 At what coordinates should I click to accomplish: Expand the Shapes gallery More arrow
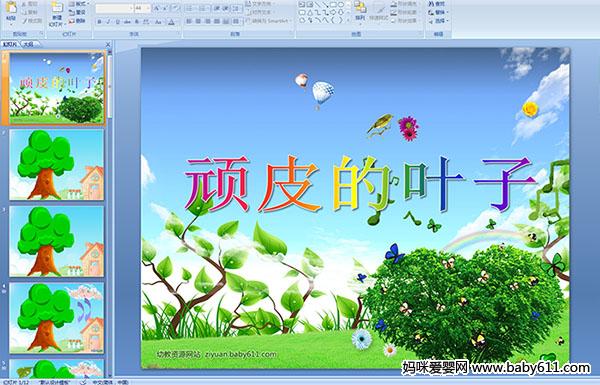click(x=348, y=20)
